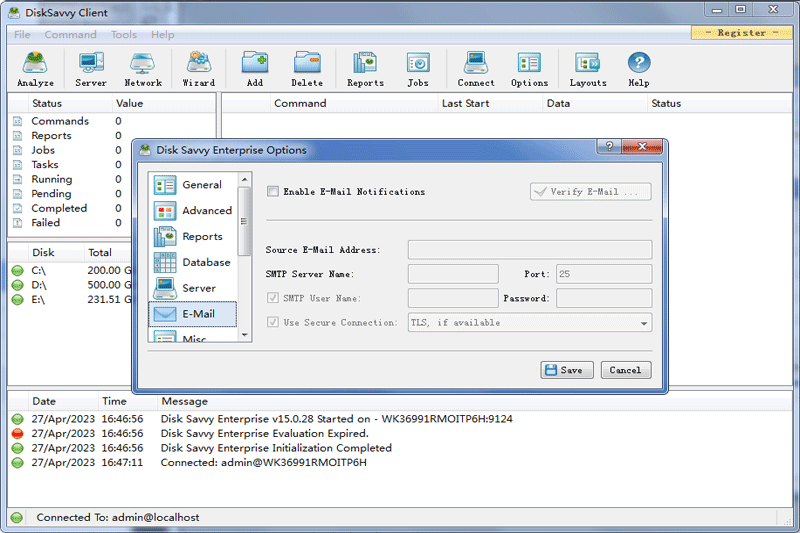Open the TLS if available dropdown

tap(530, 323)
